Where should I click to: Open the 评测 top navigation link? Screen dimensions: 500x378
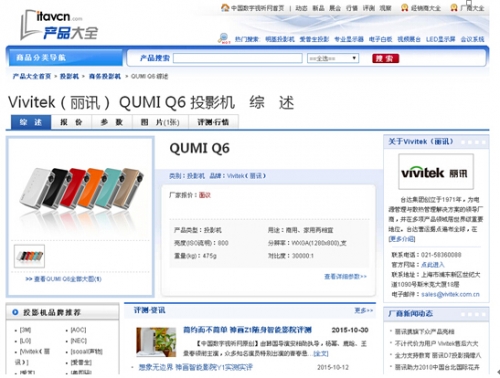[x=369, y=8]
